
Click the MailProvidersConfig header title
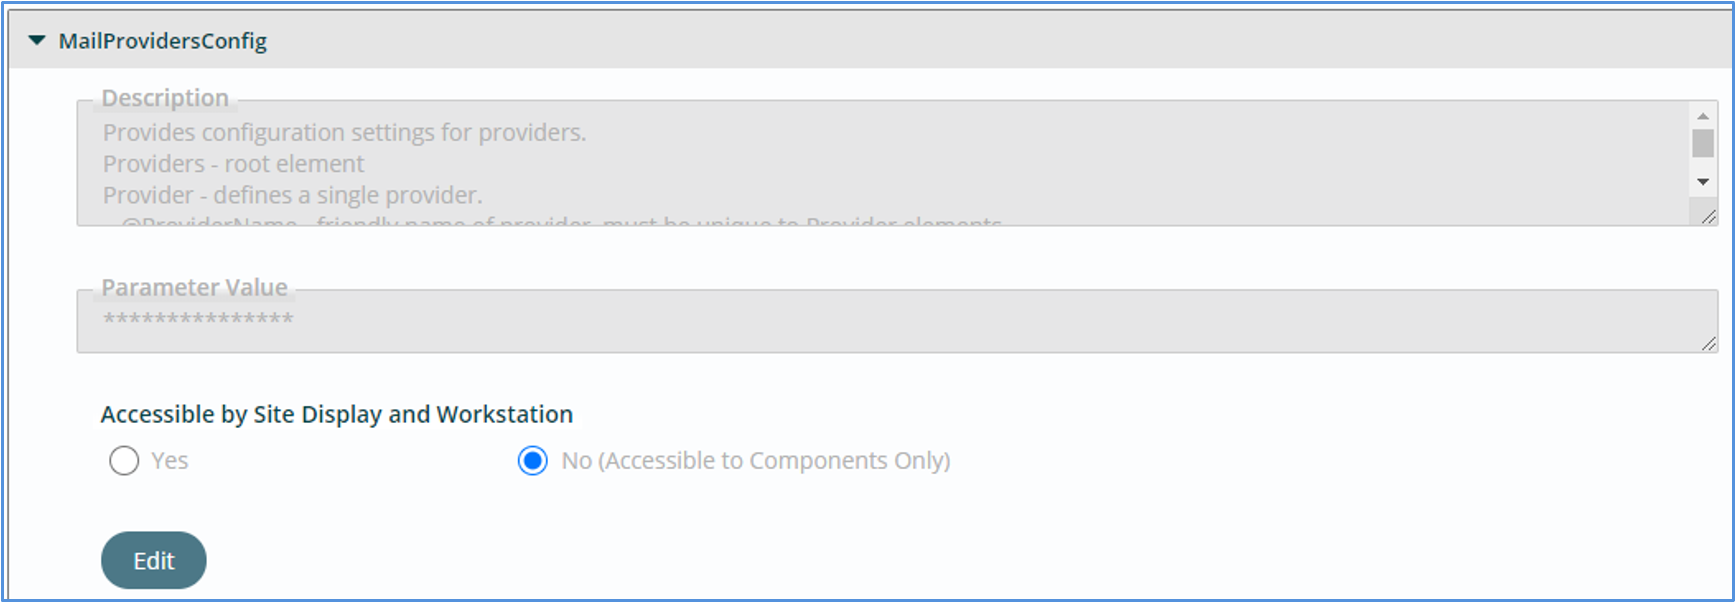[x=163, y=41]
